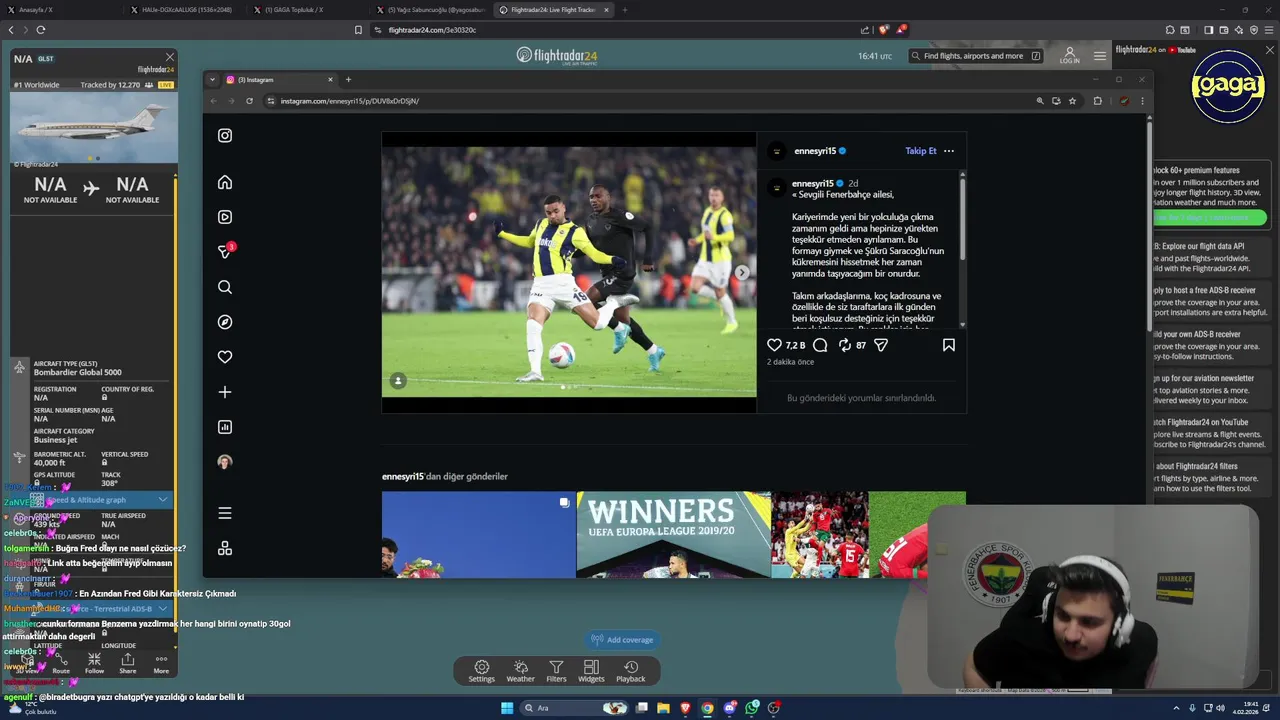
Task: Open Instagram profile avatar in sidebar
Action: tap(225, 462)
